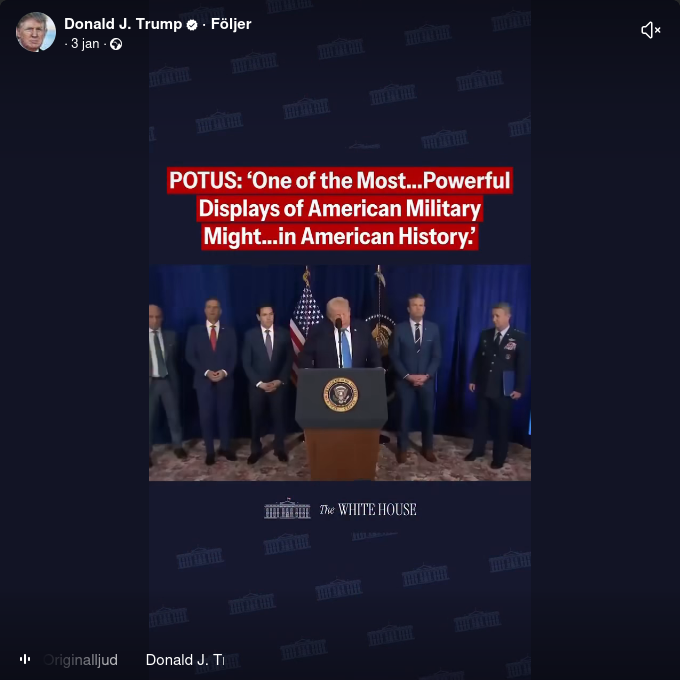Unmute the video with the speaker icon
Screen dimensions: 680x680
651,30
